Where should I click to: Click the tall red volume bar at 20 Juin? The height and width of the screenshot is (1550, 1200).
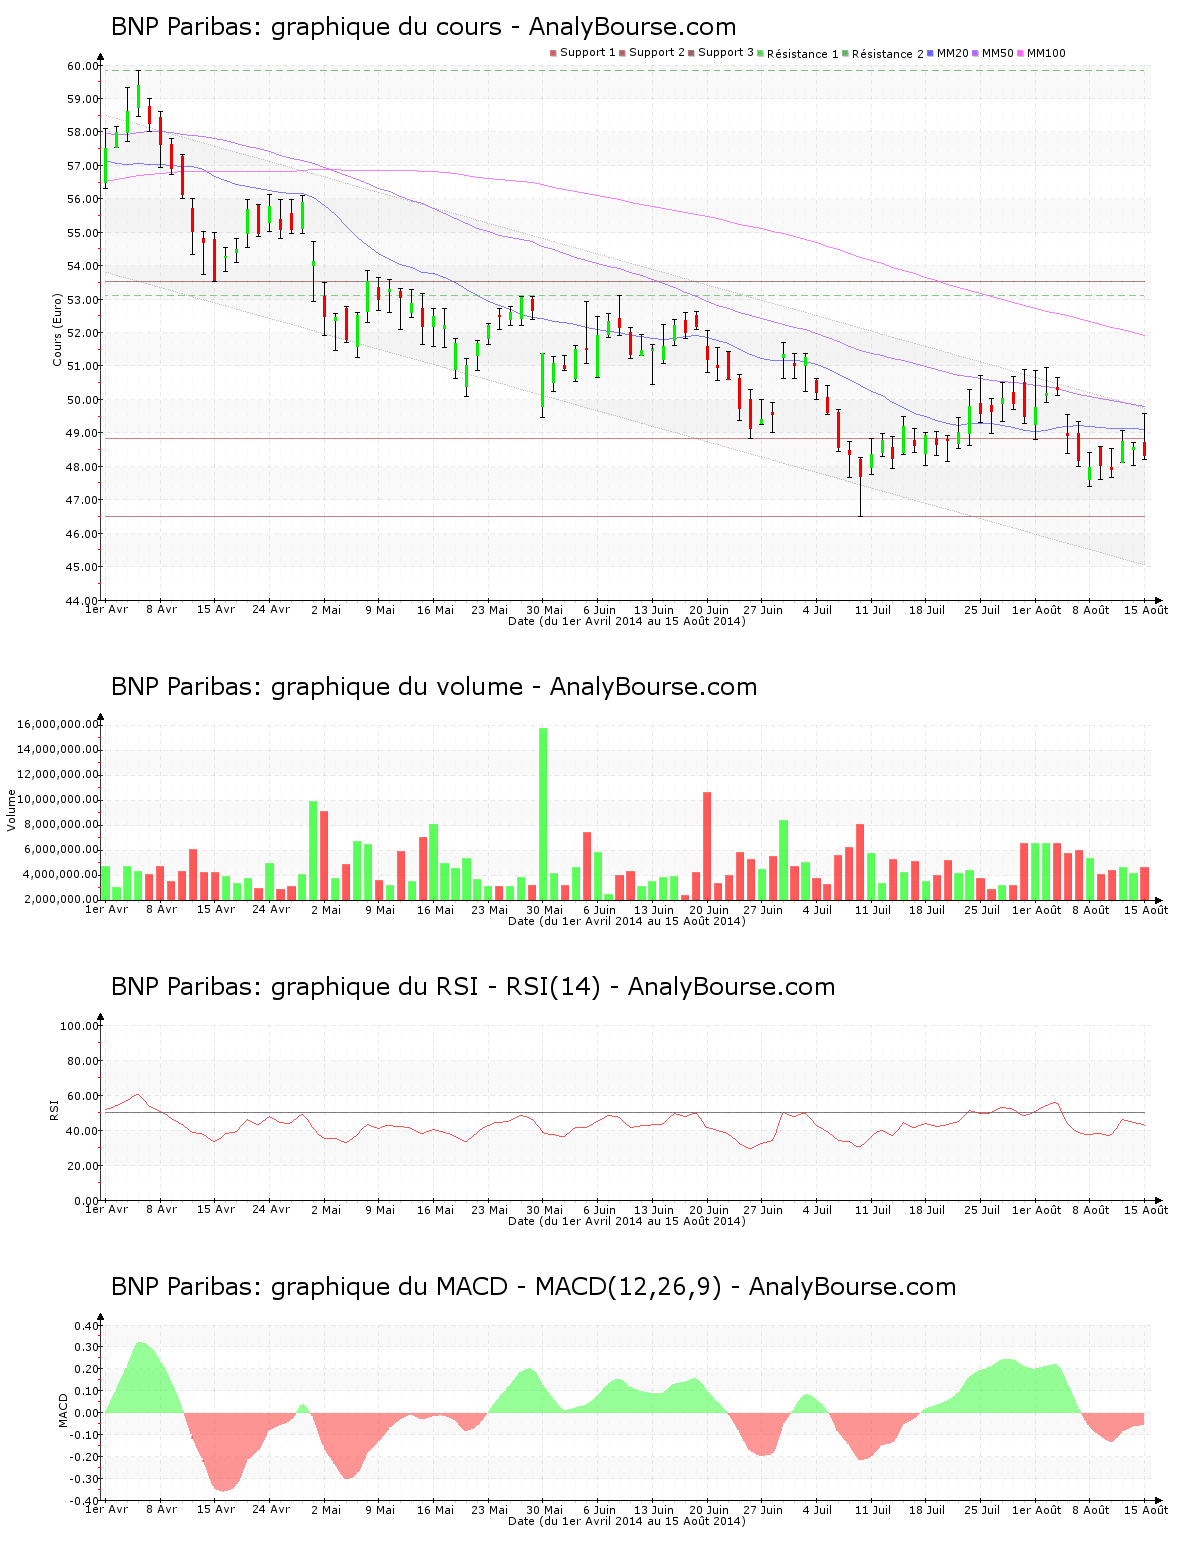point(707,846)
